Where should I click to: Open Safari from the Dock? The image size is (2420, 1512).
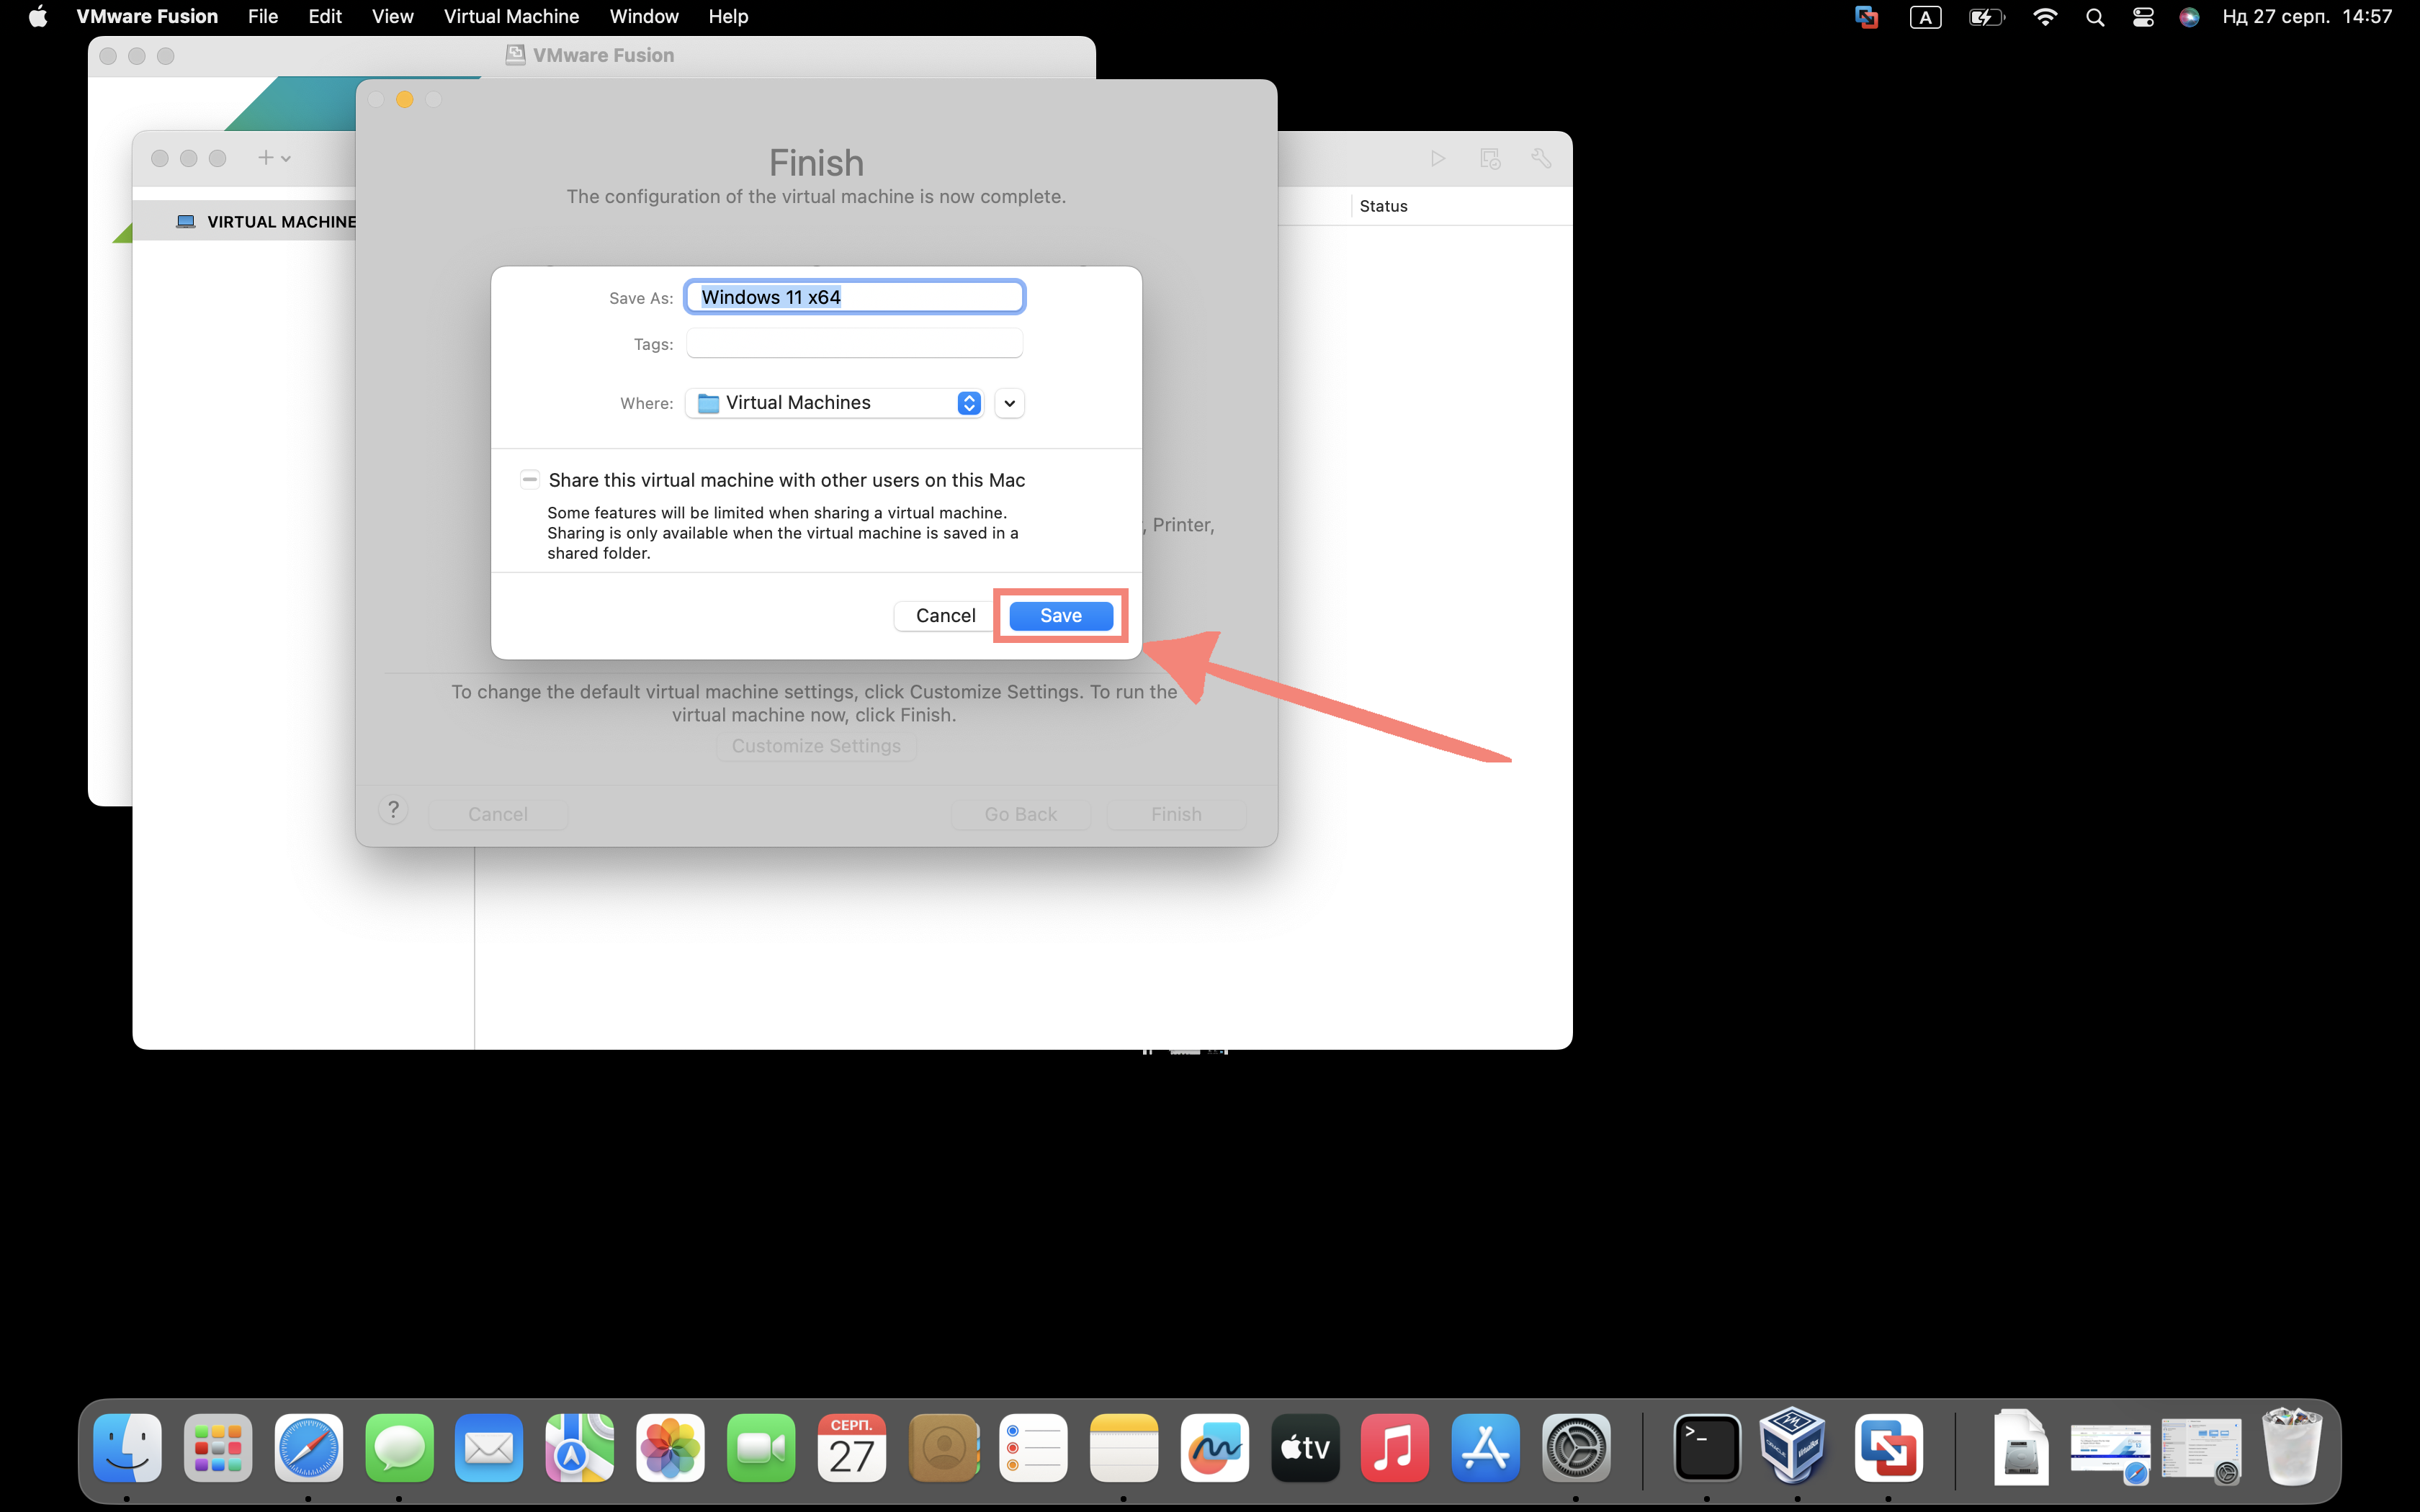click(309, 1448)
